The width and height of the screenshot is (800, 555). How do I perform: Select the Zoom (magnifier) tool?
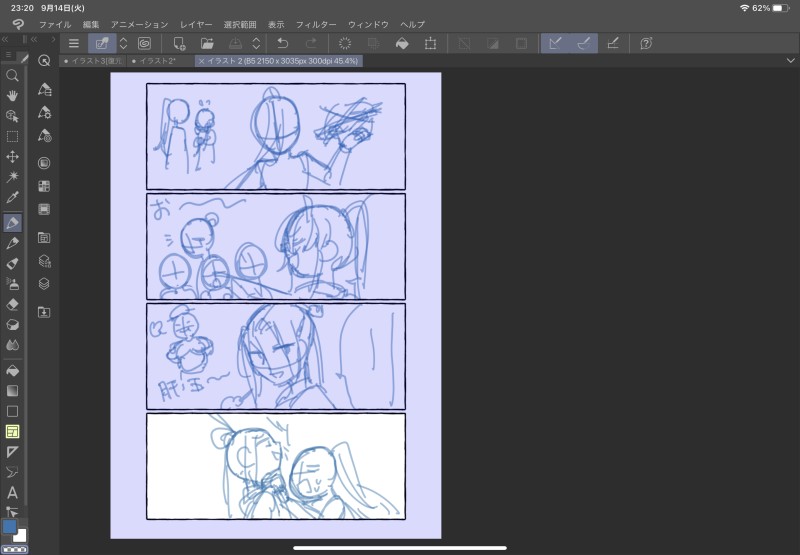(12, 76)
